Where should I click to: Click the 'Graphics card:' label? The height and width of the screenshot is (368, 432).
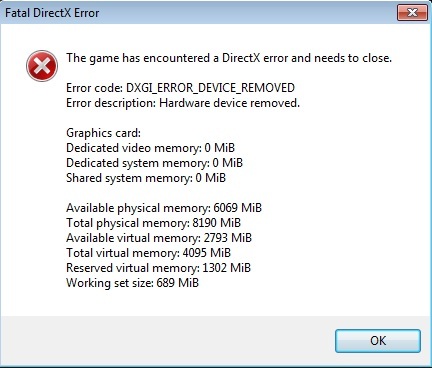[104, 133]
